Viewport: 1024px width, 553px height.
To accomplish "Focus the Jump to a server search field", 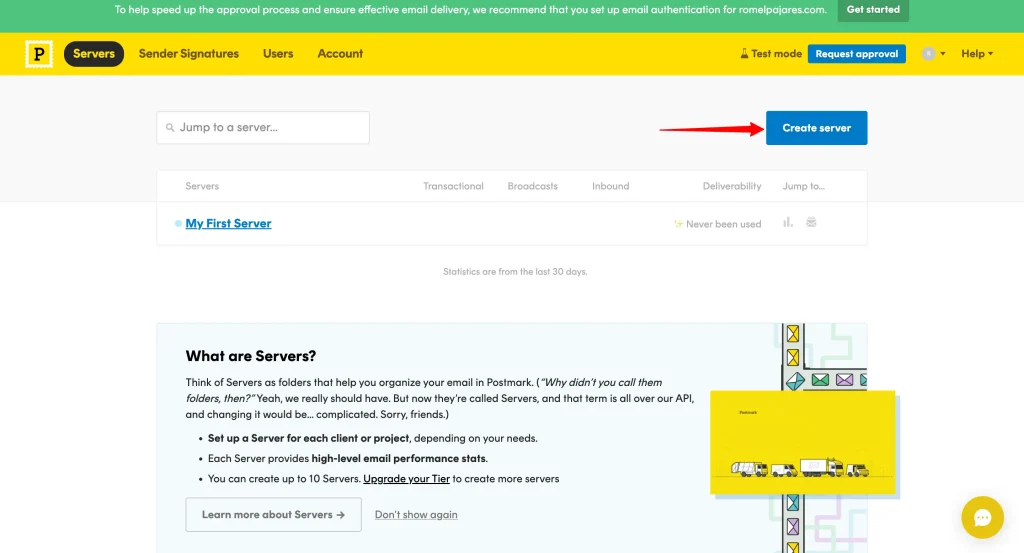I will pos(270,128).
